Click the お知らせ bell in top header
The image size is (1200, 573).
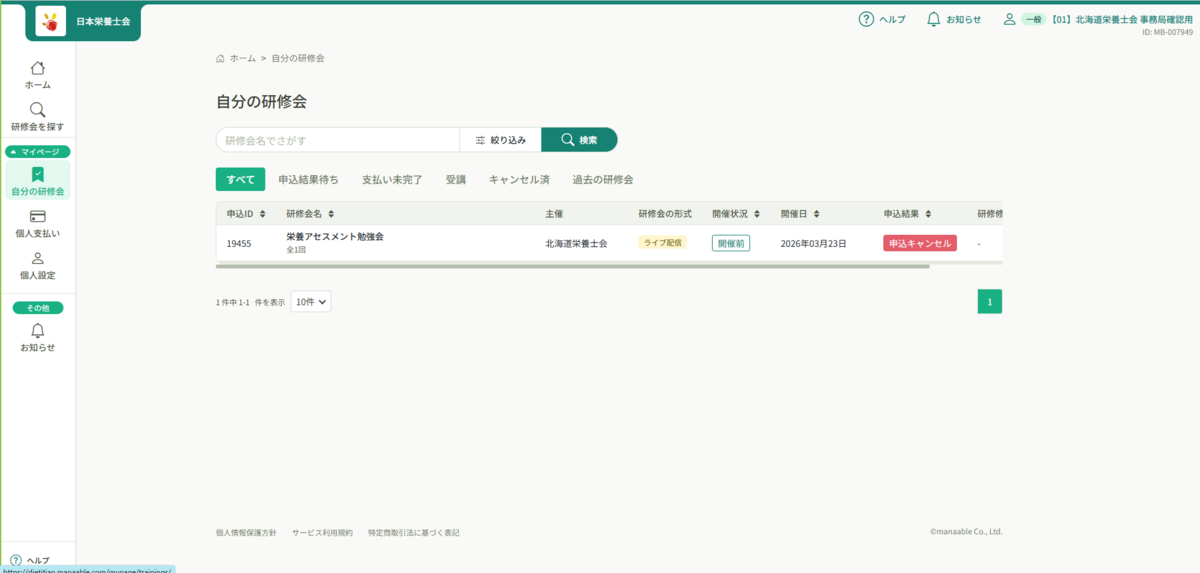(933, 19)
